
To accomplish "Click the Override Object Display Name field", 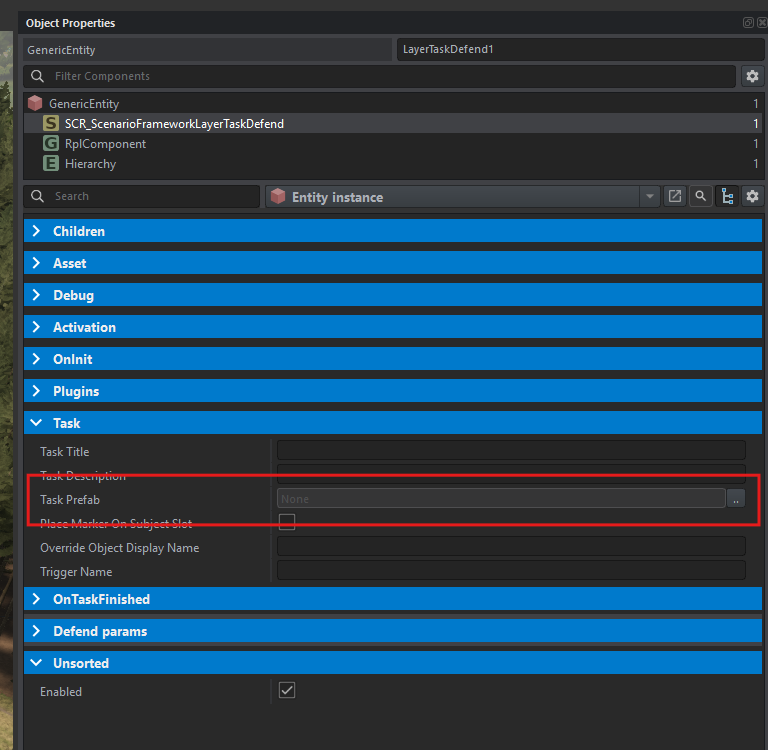I will click(511, 546).
